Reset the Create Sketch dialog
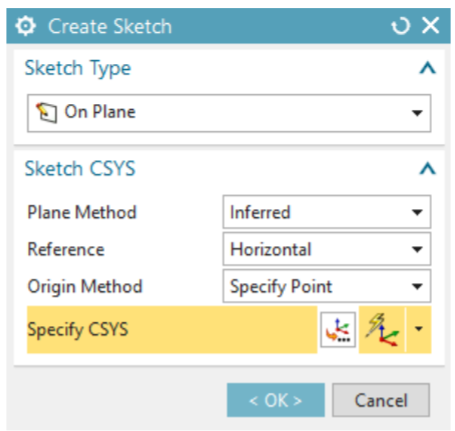 [x=400, y=26]
